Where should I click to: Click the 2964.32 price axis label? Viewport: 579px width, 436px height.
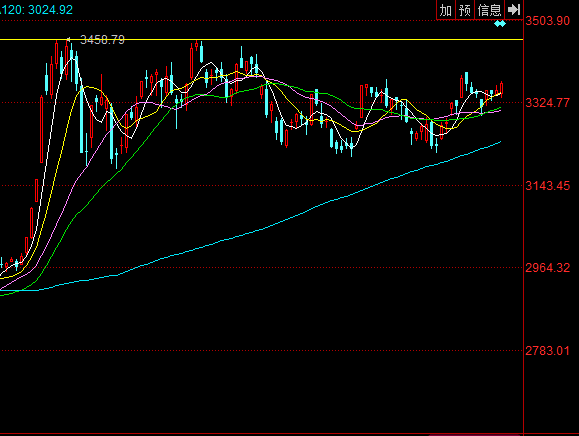pyautogui.click(x=548, y=268)
